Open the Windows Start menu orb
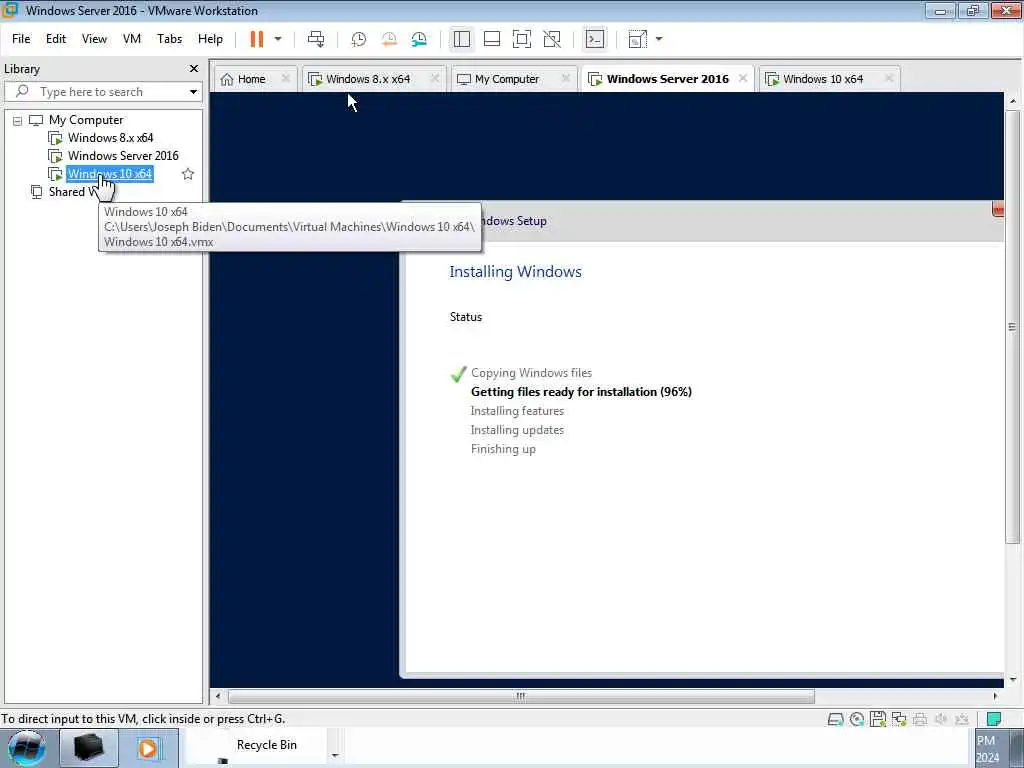Image resolution: width=1024 pixels, height=768 pixels. [x=26, y=748]
